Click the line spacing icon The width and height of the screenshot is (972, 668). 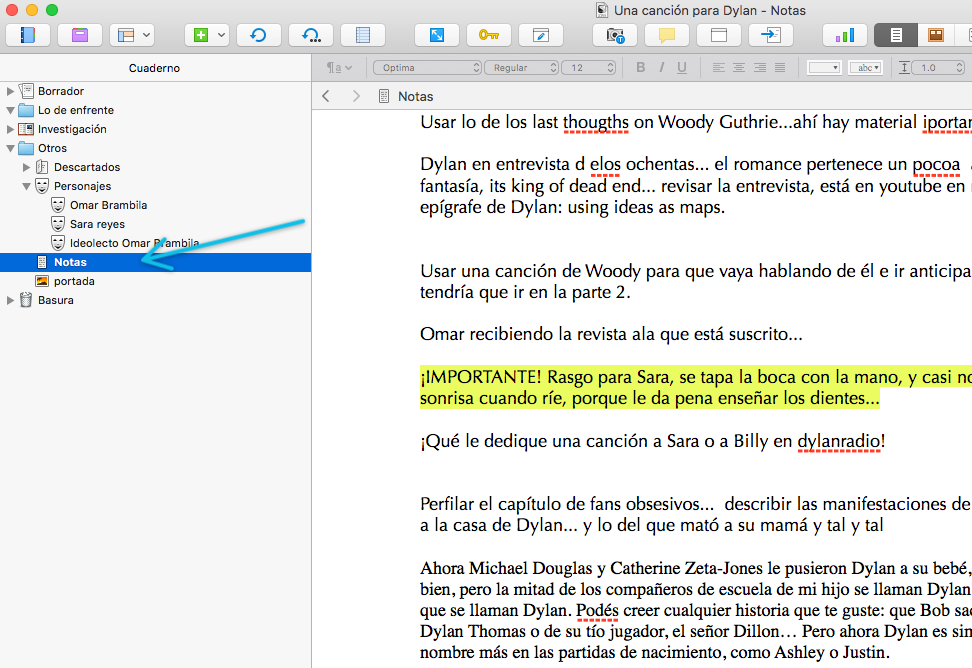click(x=904, y=68)
